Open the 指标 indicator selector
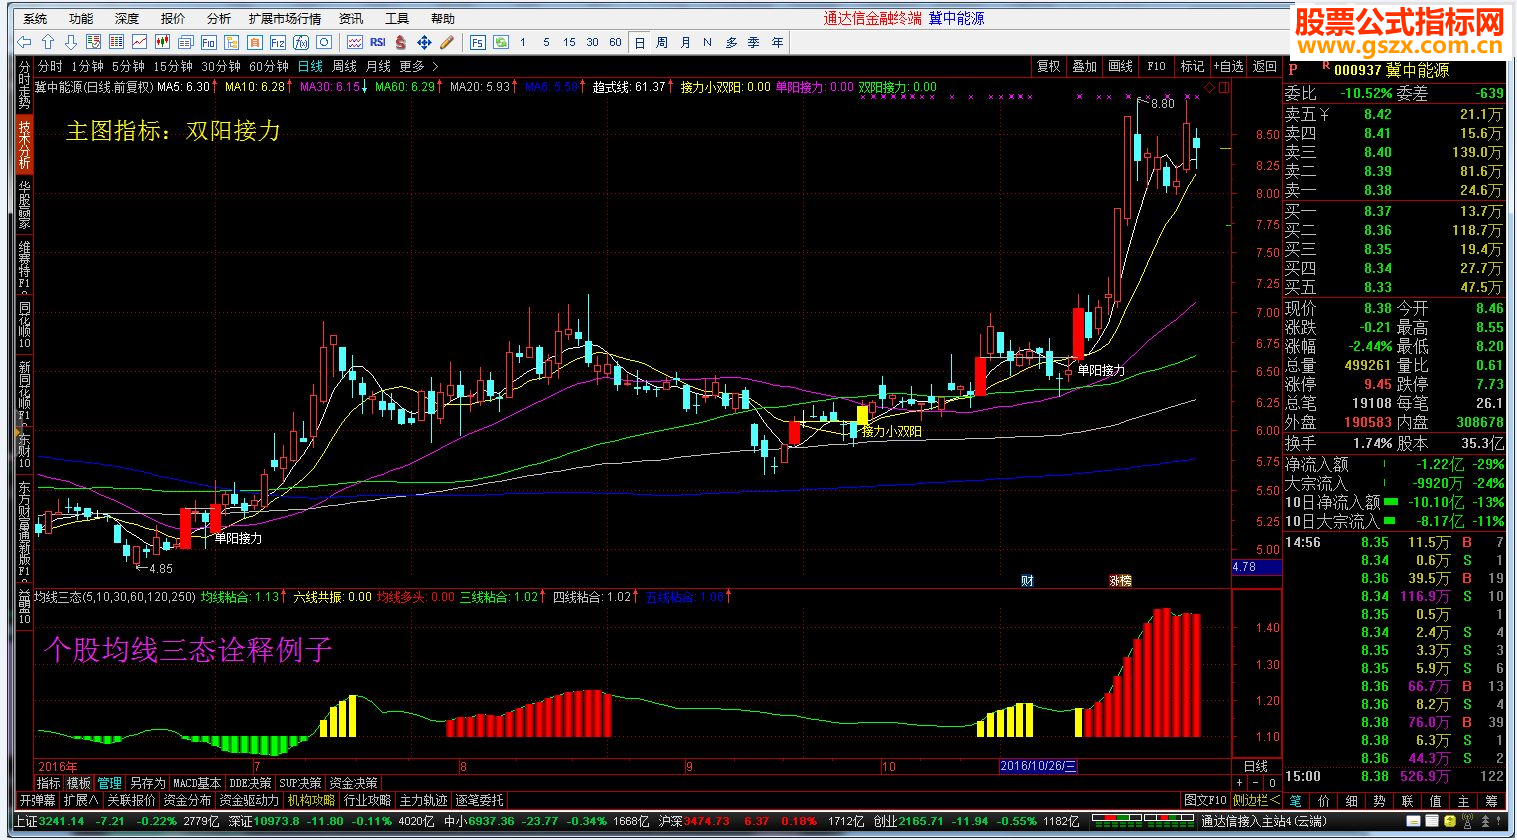This screenshot has width=1517, height=840. pyautogui.click(x=48, y=783)
